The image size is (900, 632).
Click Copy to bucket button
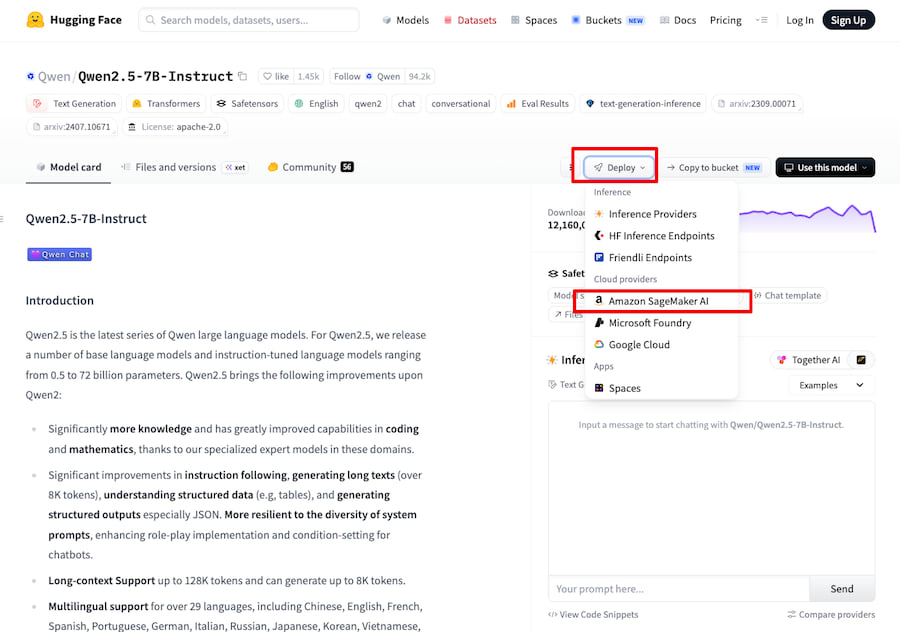713,168
